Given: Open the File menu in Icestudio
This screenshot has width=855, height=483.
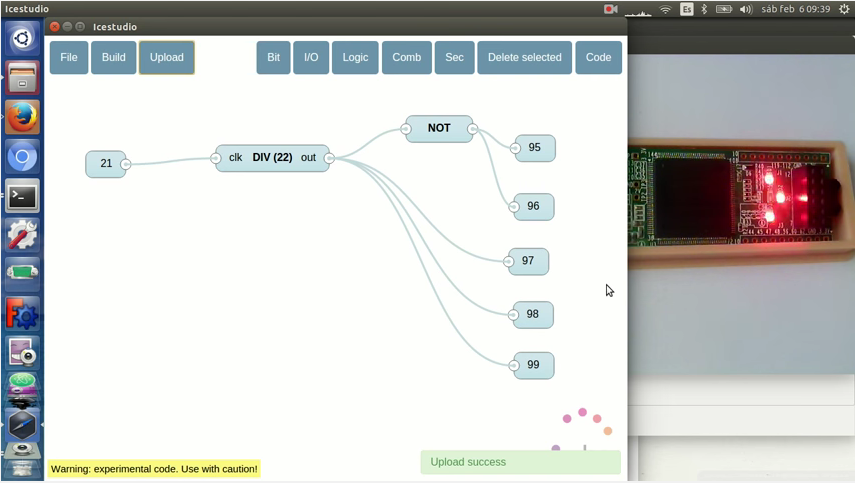Looking at the screenshot, I should pyautogui.click(x=69, y=58).
